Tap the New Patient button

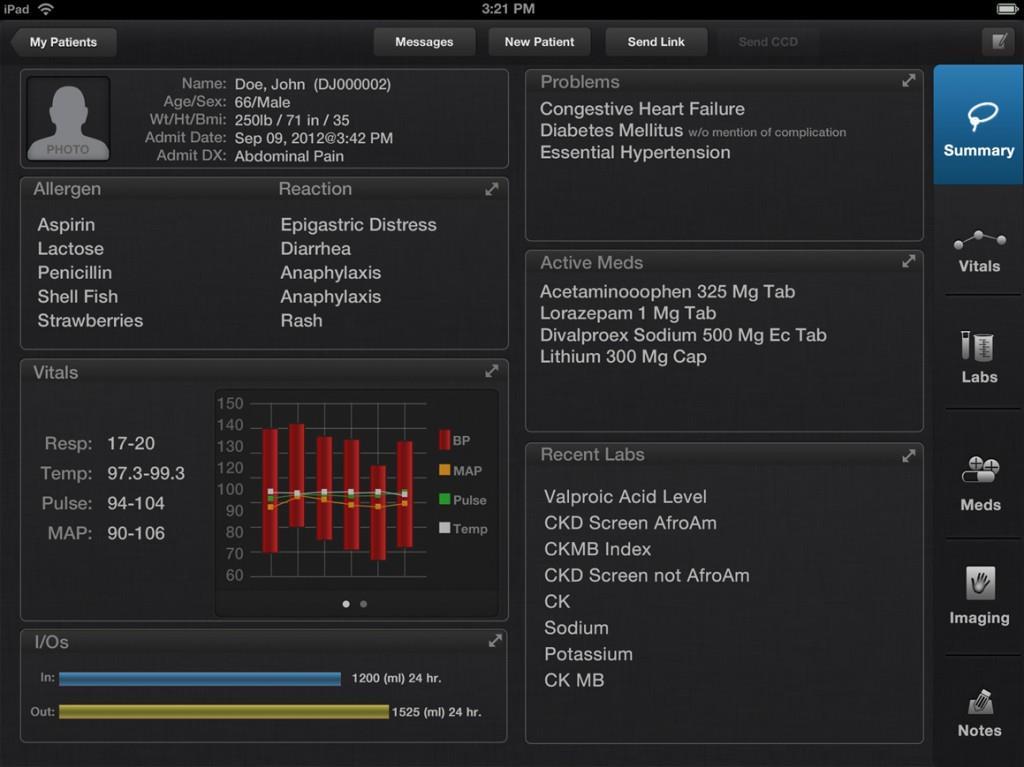(x=539, y=42)
